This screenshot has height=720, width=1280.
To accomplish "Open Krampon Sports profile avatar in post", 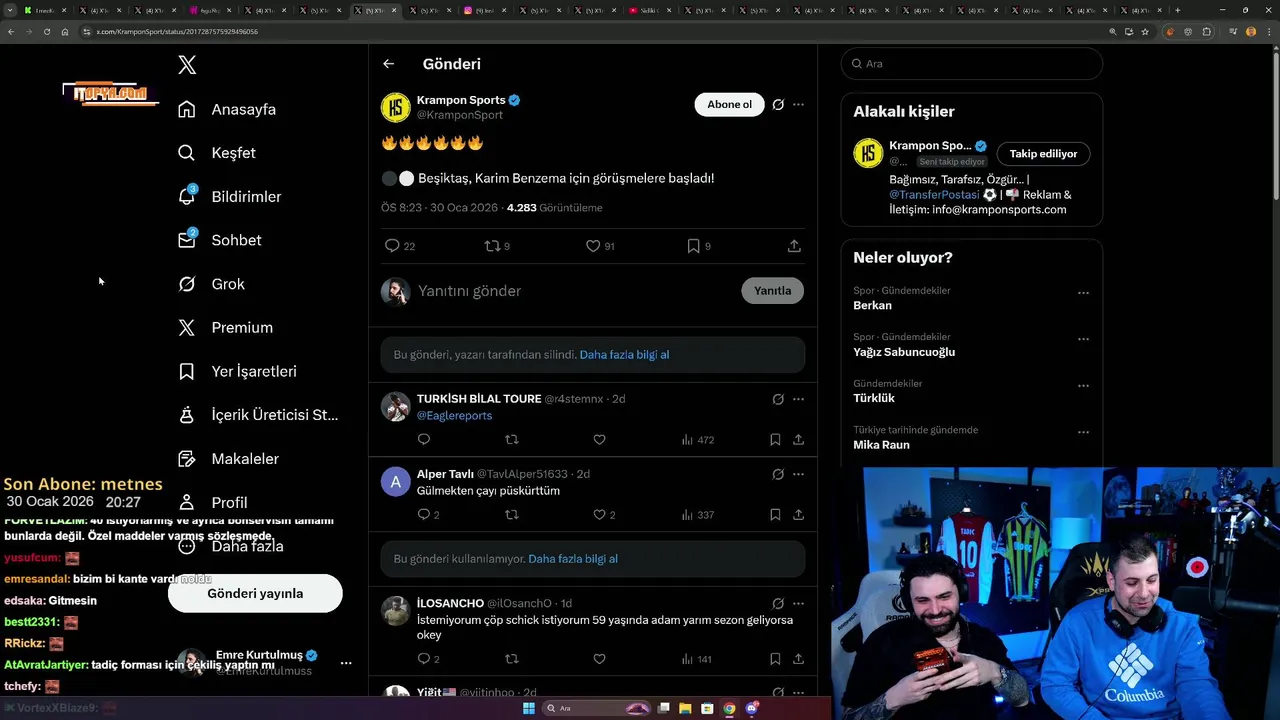I will click(396, 107).
